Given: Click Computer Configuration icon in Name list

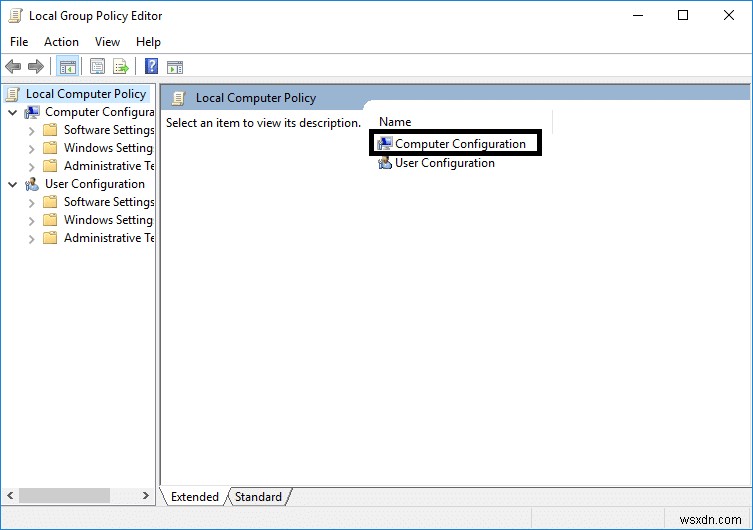Looking at the screenshot, I should click(x=385, y=144).
